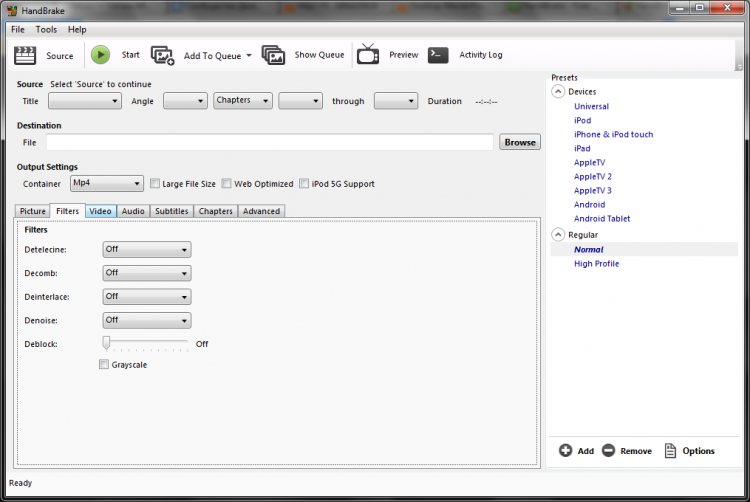750x502 pixels.
Task: Open the Chapters mode dropdown
Action: 243,100
